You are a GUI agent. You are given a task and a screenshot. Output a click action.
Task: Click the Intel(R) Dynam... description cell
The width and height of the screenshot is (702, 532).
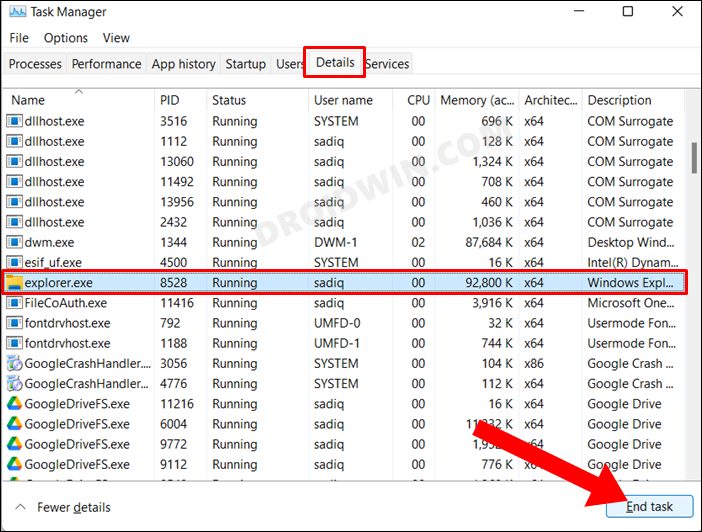633,262
